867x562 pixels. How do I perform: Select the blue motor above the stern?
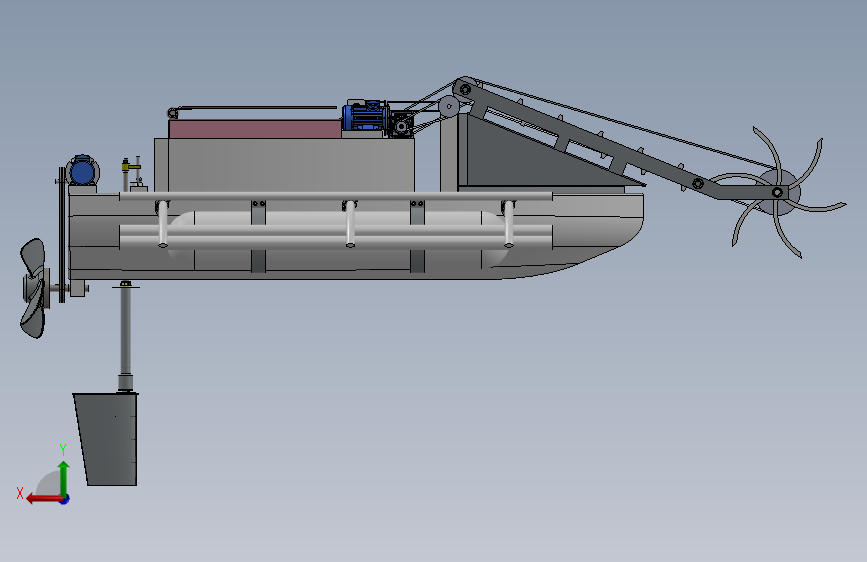coord(82,170)
